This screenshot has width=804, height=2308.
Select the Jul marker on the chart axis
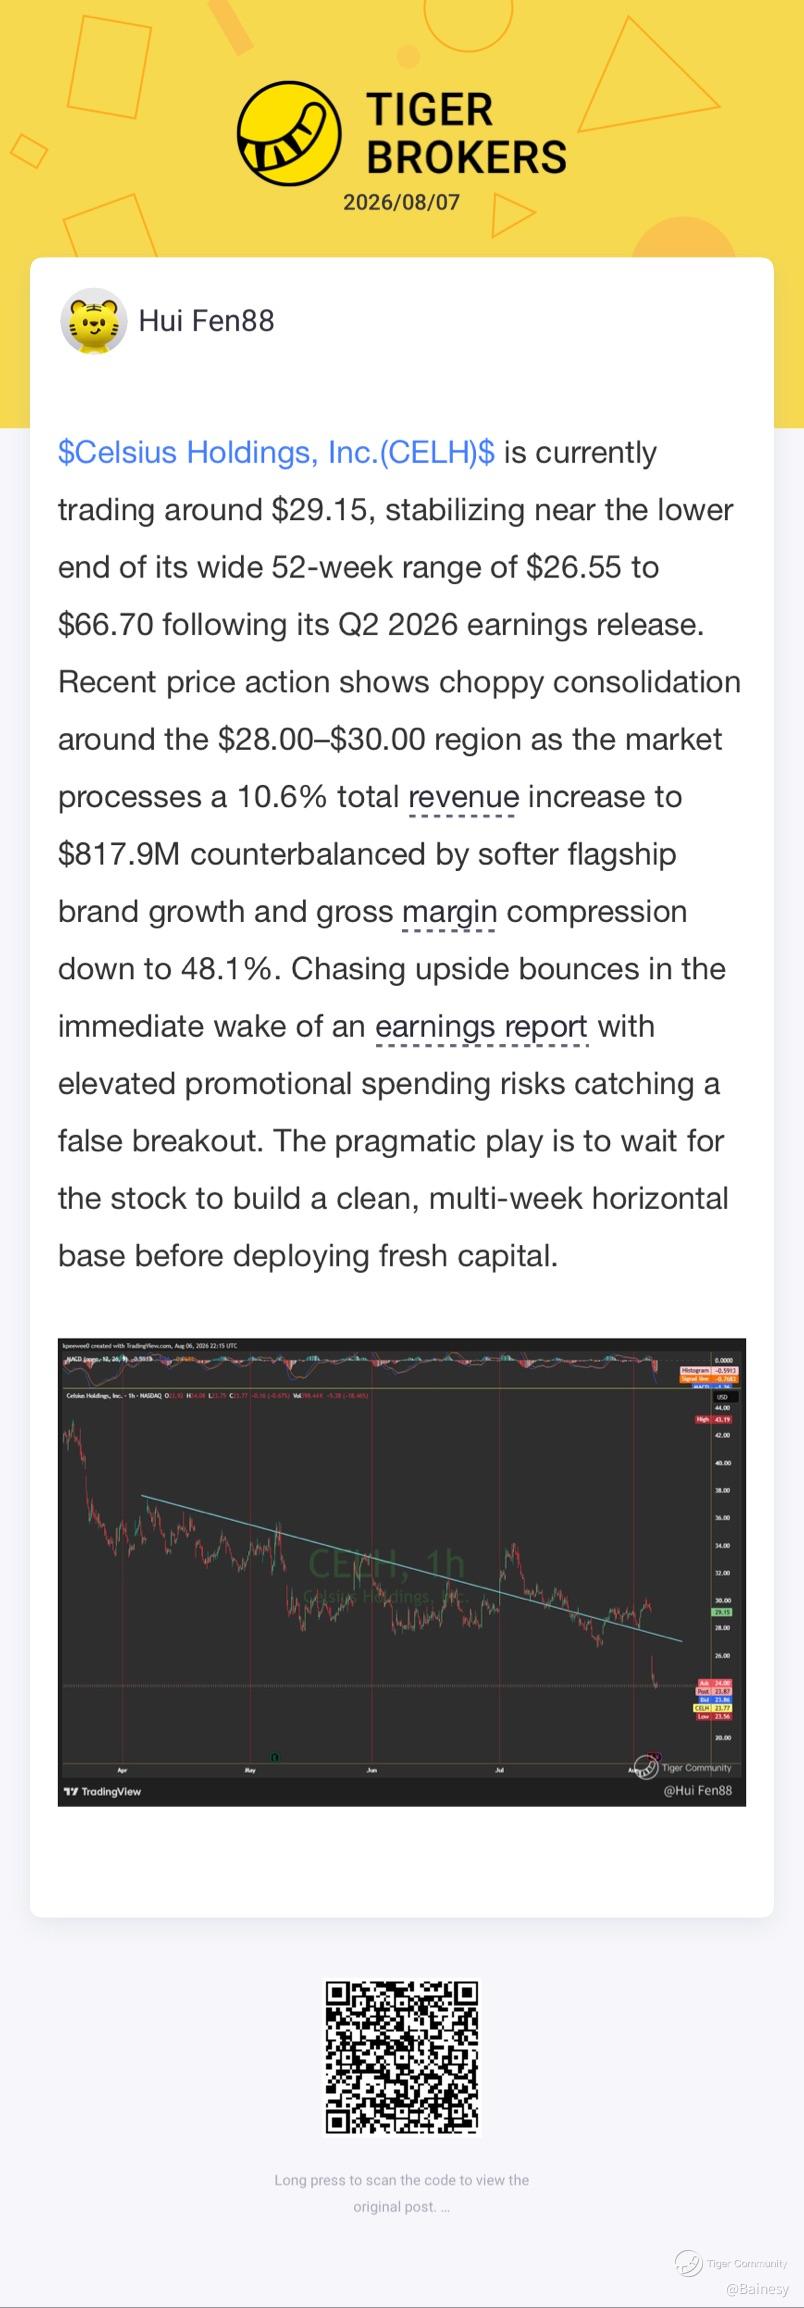[499, 1770]
